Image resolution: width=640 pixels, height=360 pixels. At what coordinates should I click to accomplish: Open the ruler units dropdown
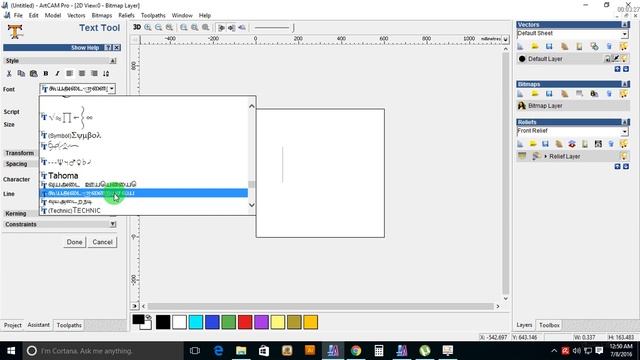tap(505, 39)
